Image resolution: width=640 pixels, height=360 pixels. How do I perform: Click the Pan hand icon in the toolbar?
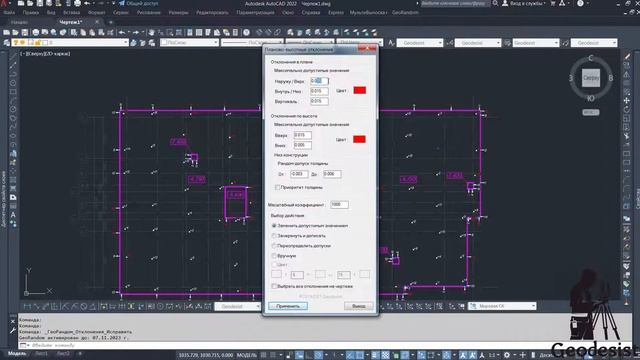click(x=151, y=32)
